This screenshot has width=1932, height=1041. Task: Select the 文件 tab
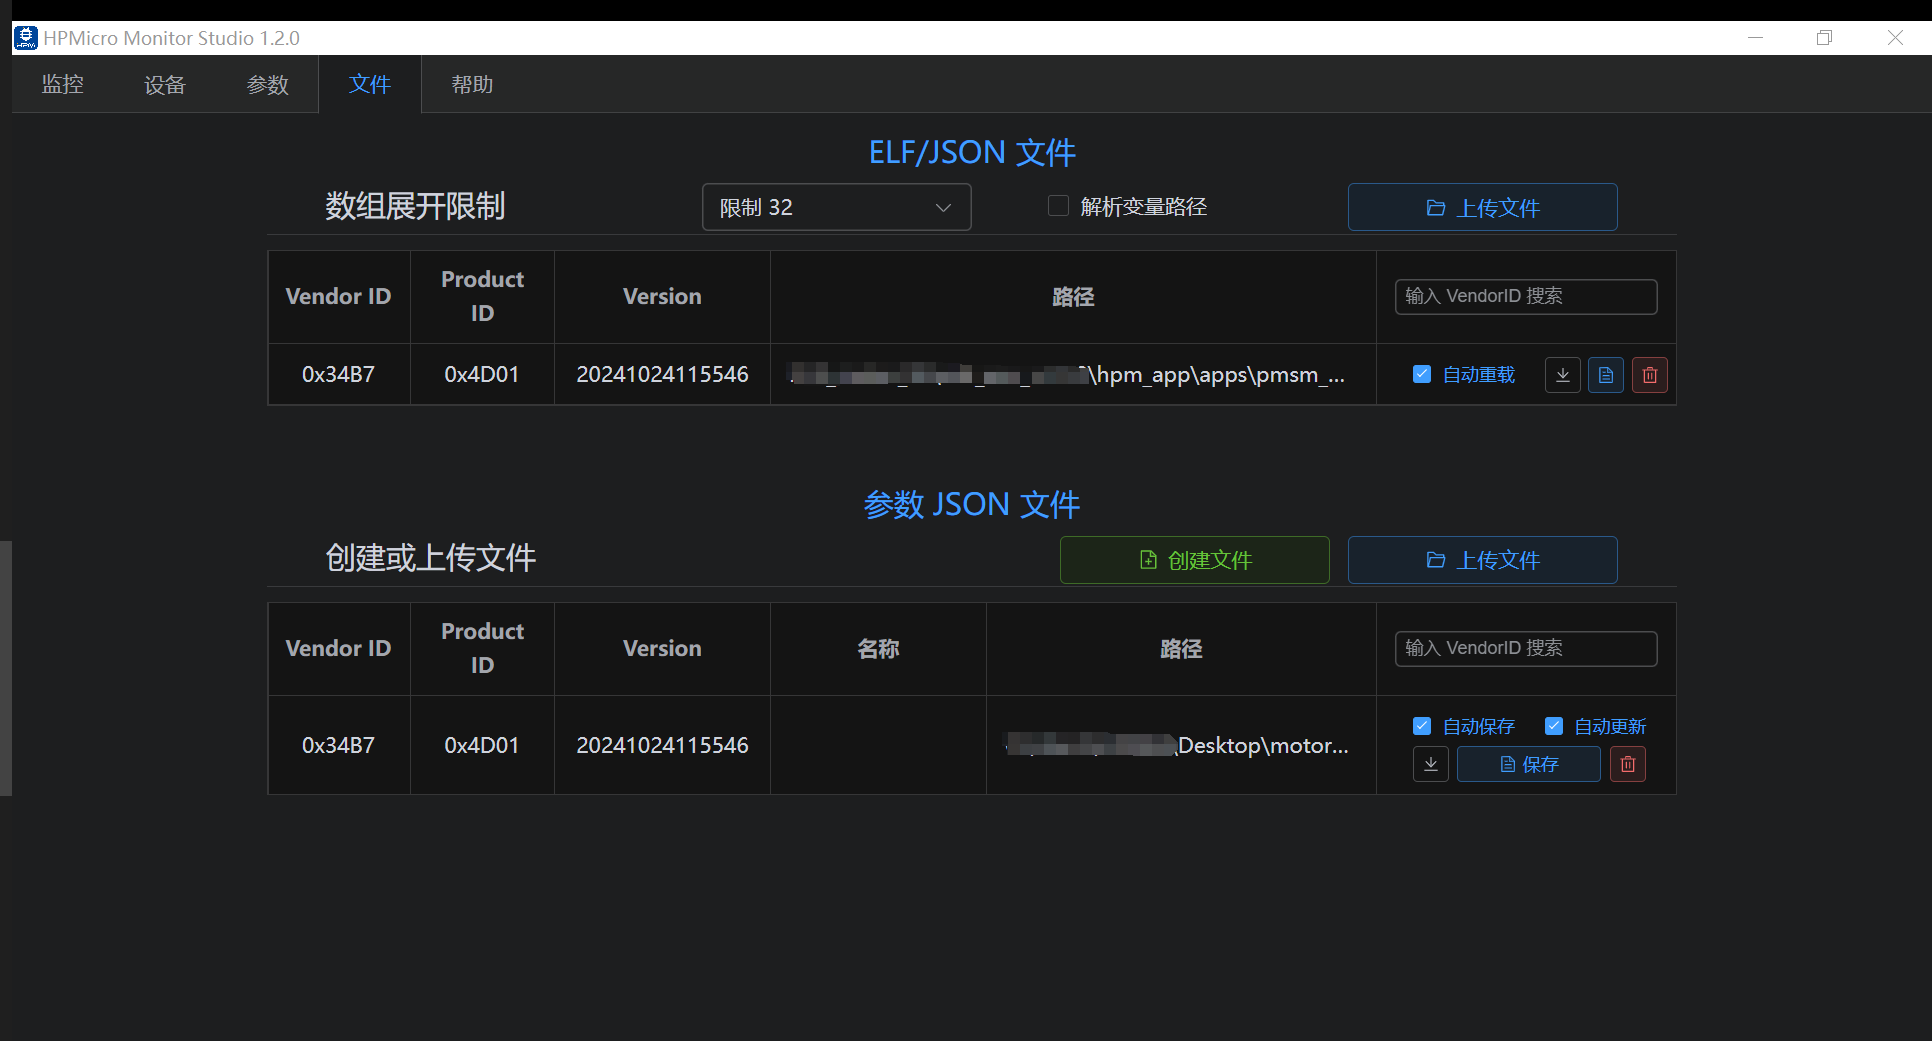click(370, 84)
